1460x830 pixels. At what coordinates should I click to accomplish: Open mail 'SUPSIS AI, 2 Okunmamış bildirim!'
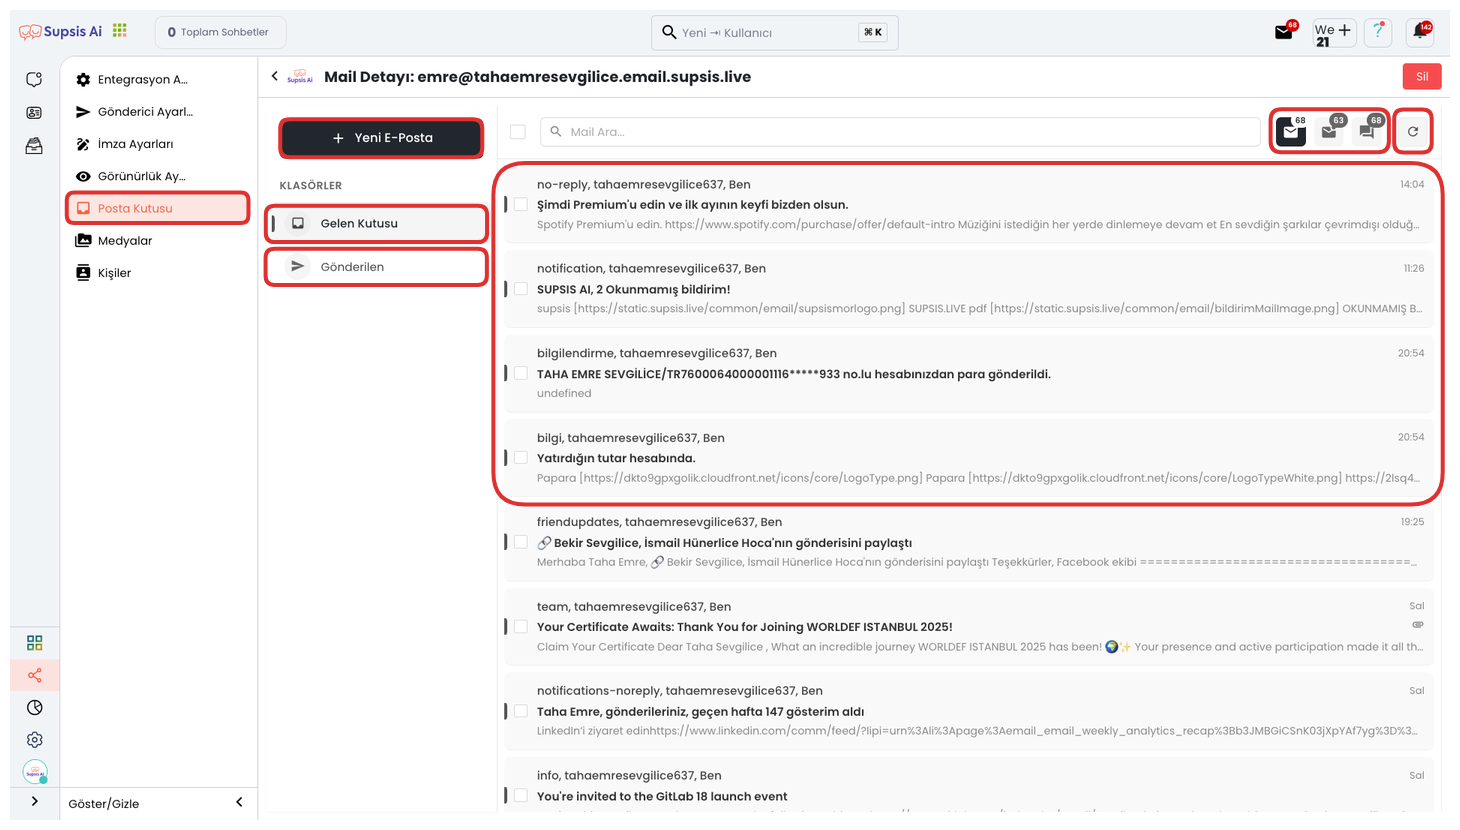point(968,289)
